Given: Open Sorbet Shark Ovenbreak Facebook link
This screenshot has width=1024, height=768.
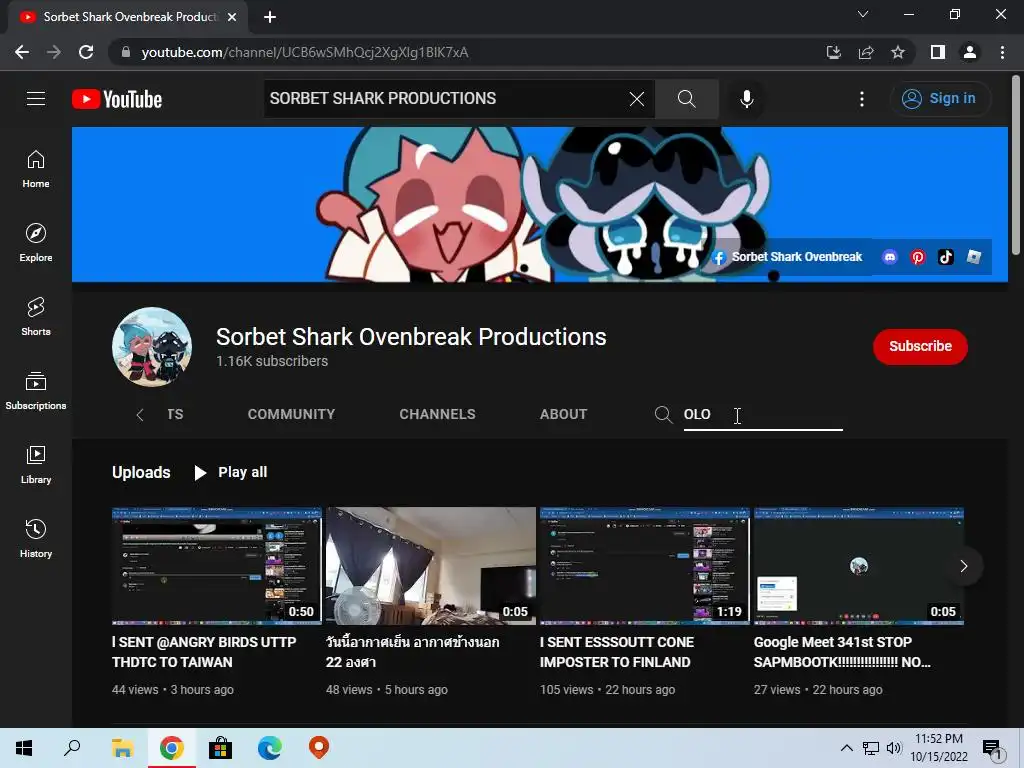Looking at the screenshot, I should pos(787,257).
